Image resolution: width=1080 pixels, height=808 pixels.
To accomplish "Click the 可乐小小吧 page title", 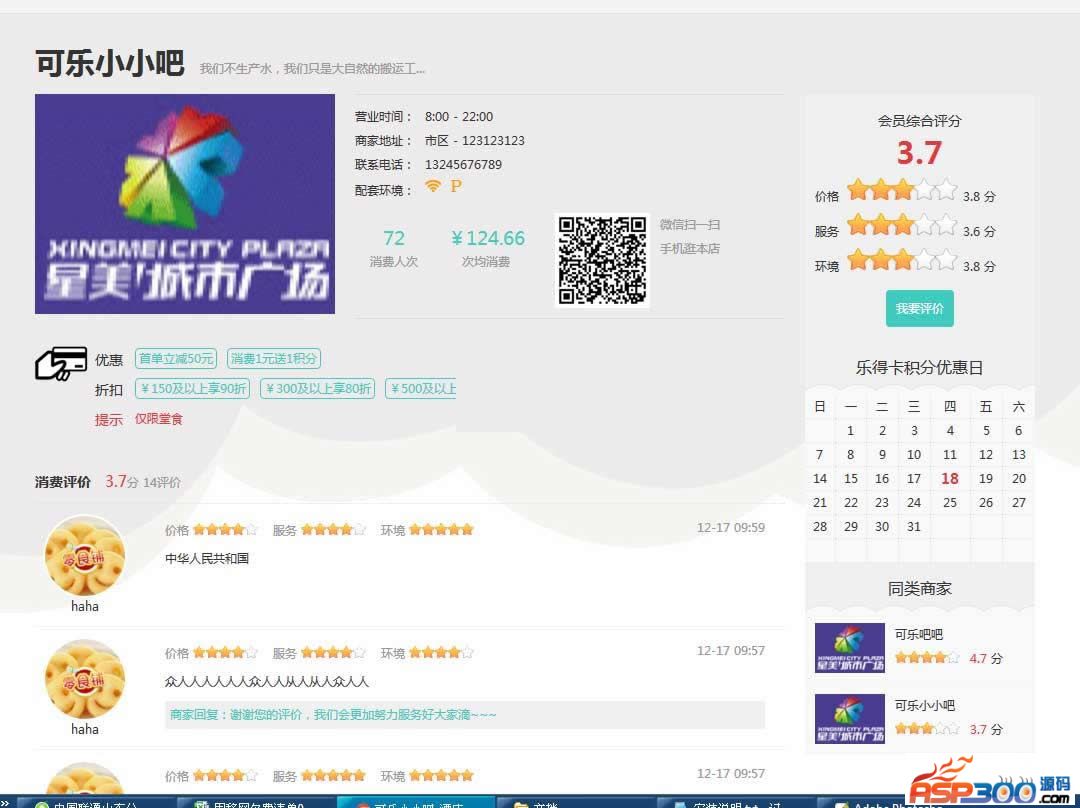I will pos(110,63).
